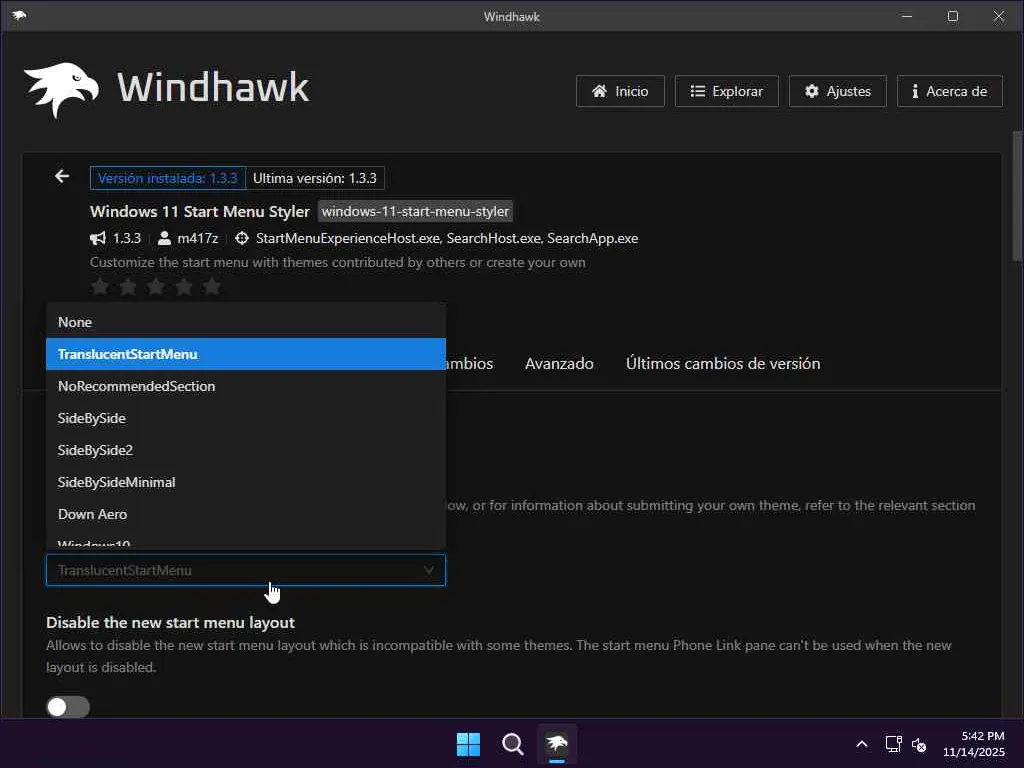The image size is (1024, 768).
Task: Go back with the left arrow icon
Action: (x=62, y=176)
